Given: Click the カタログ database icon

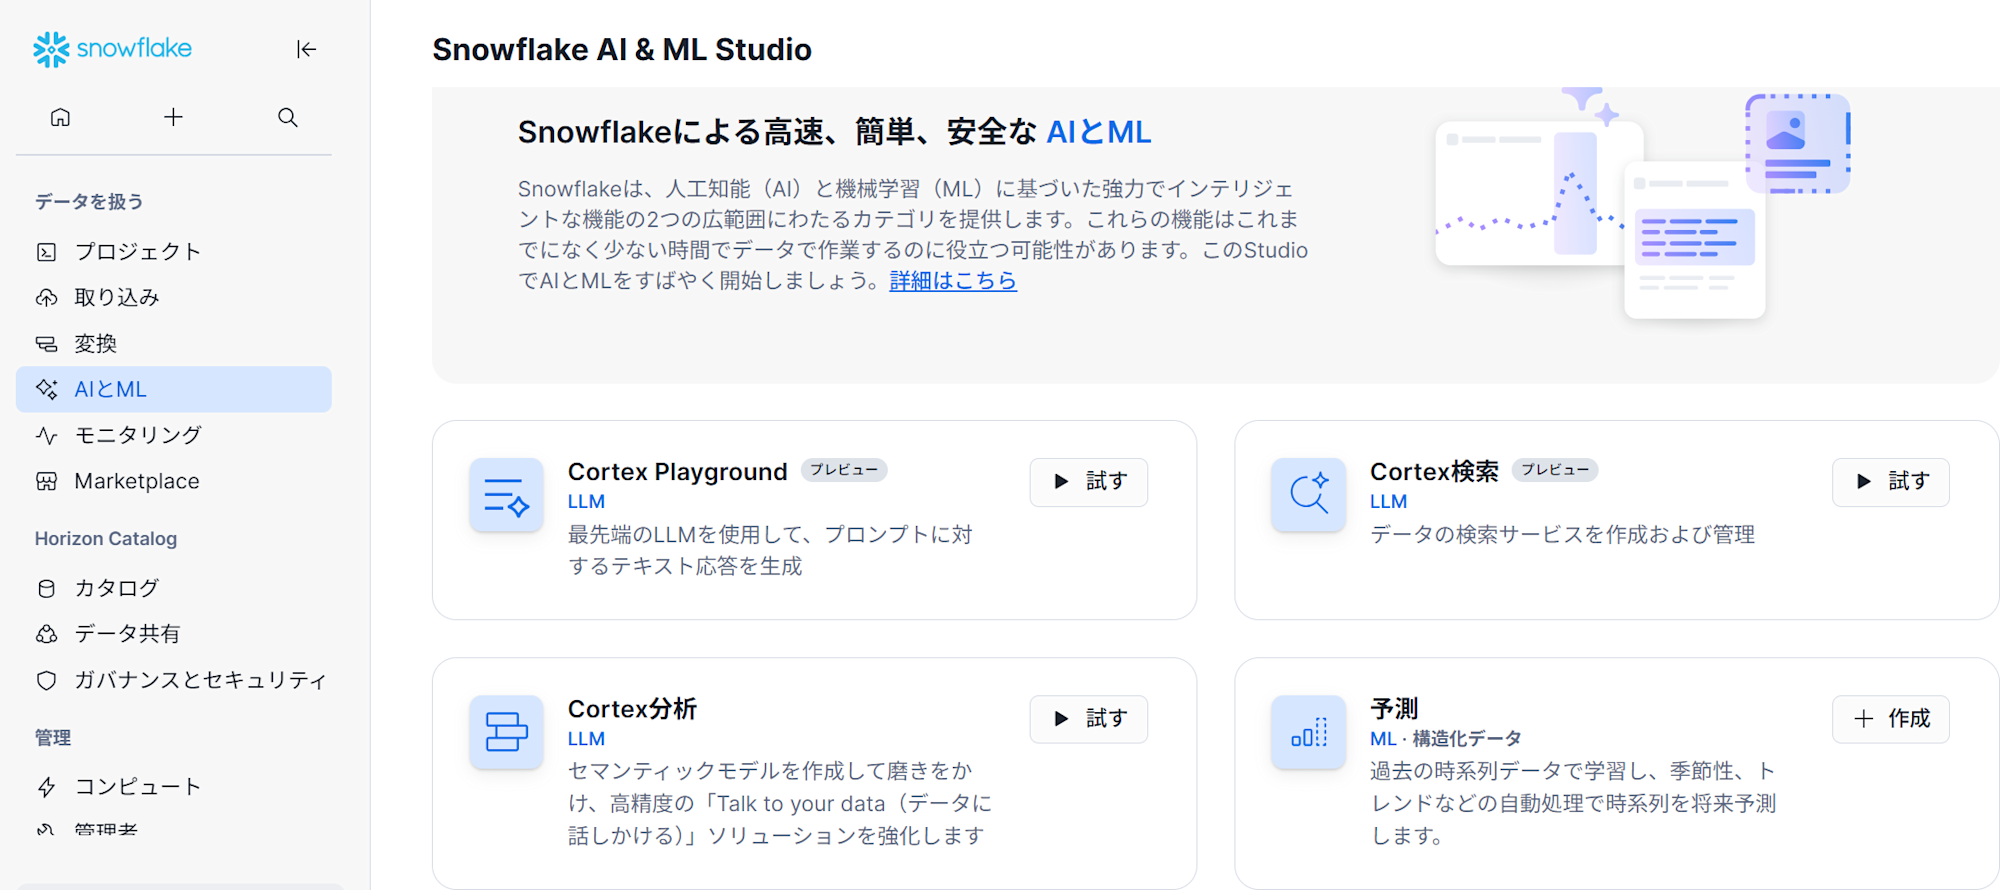Looking at the screenshot, I should pos(46,588).
